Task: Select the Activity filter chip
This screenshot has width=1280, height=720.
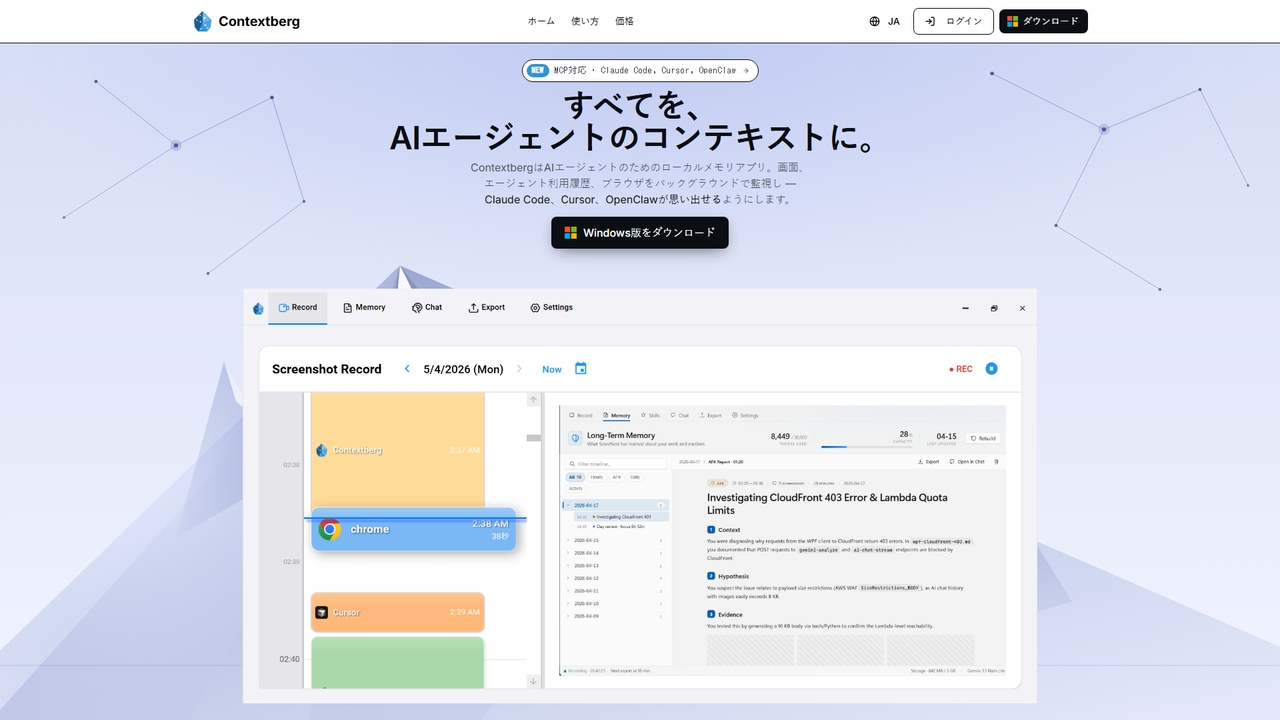Action: click(576, 488)
